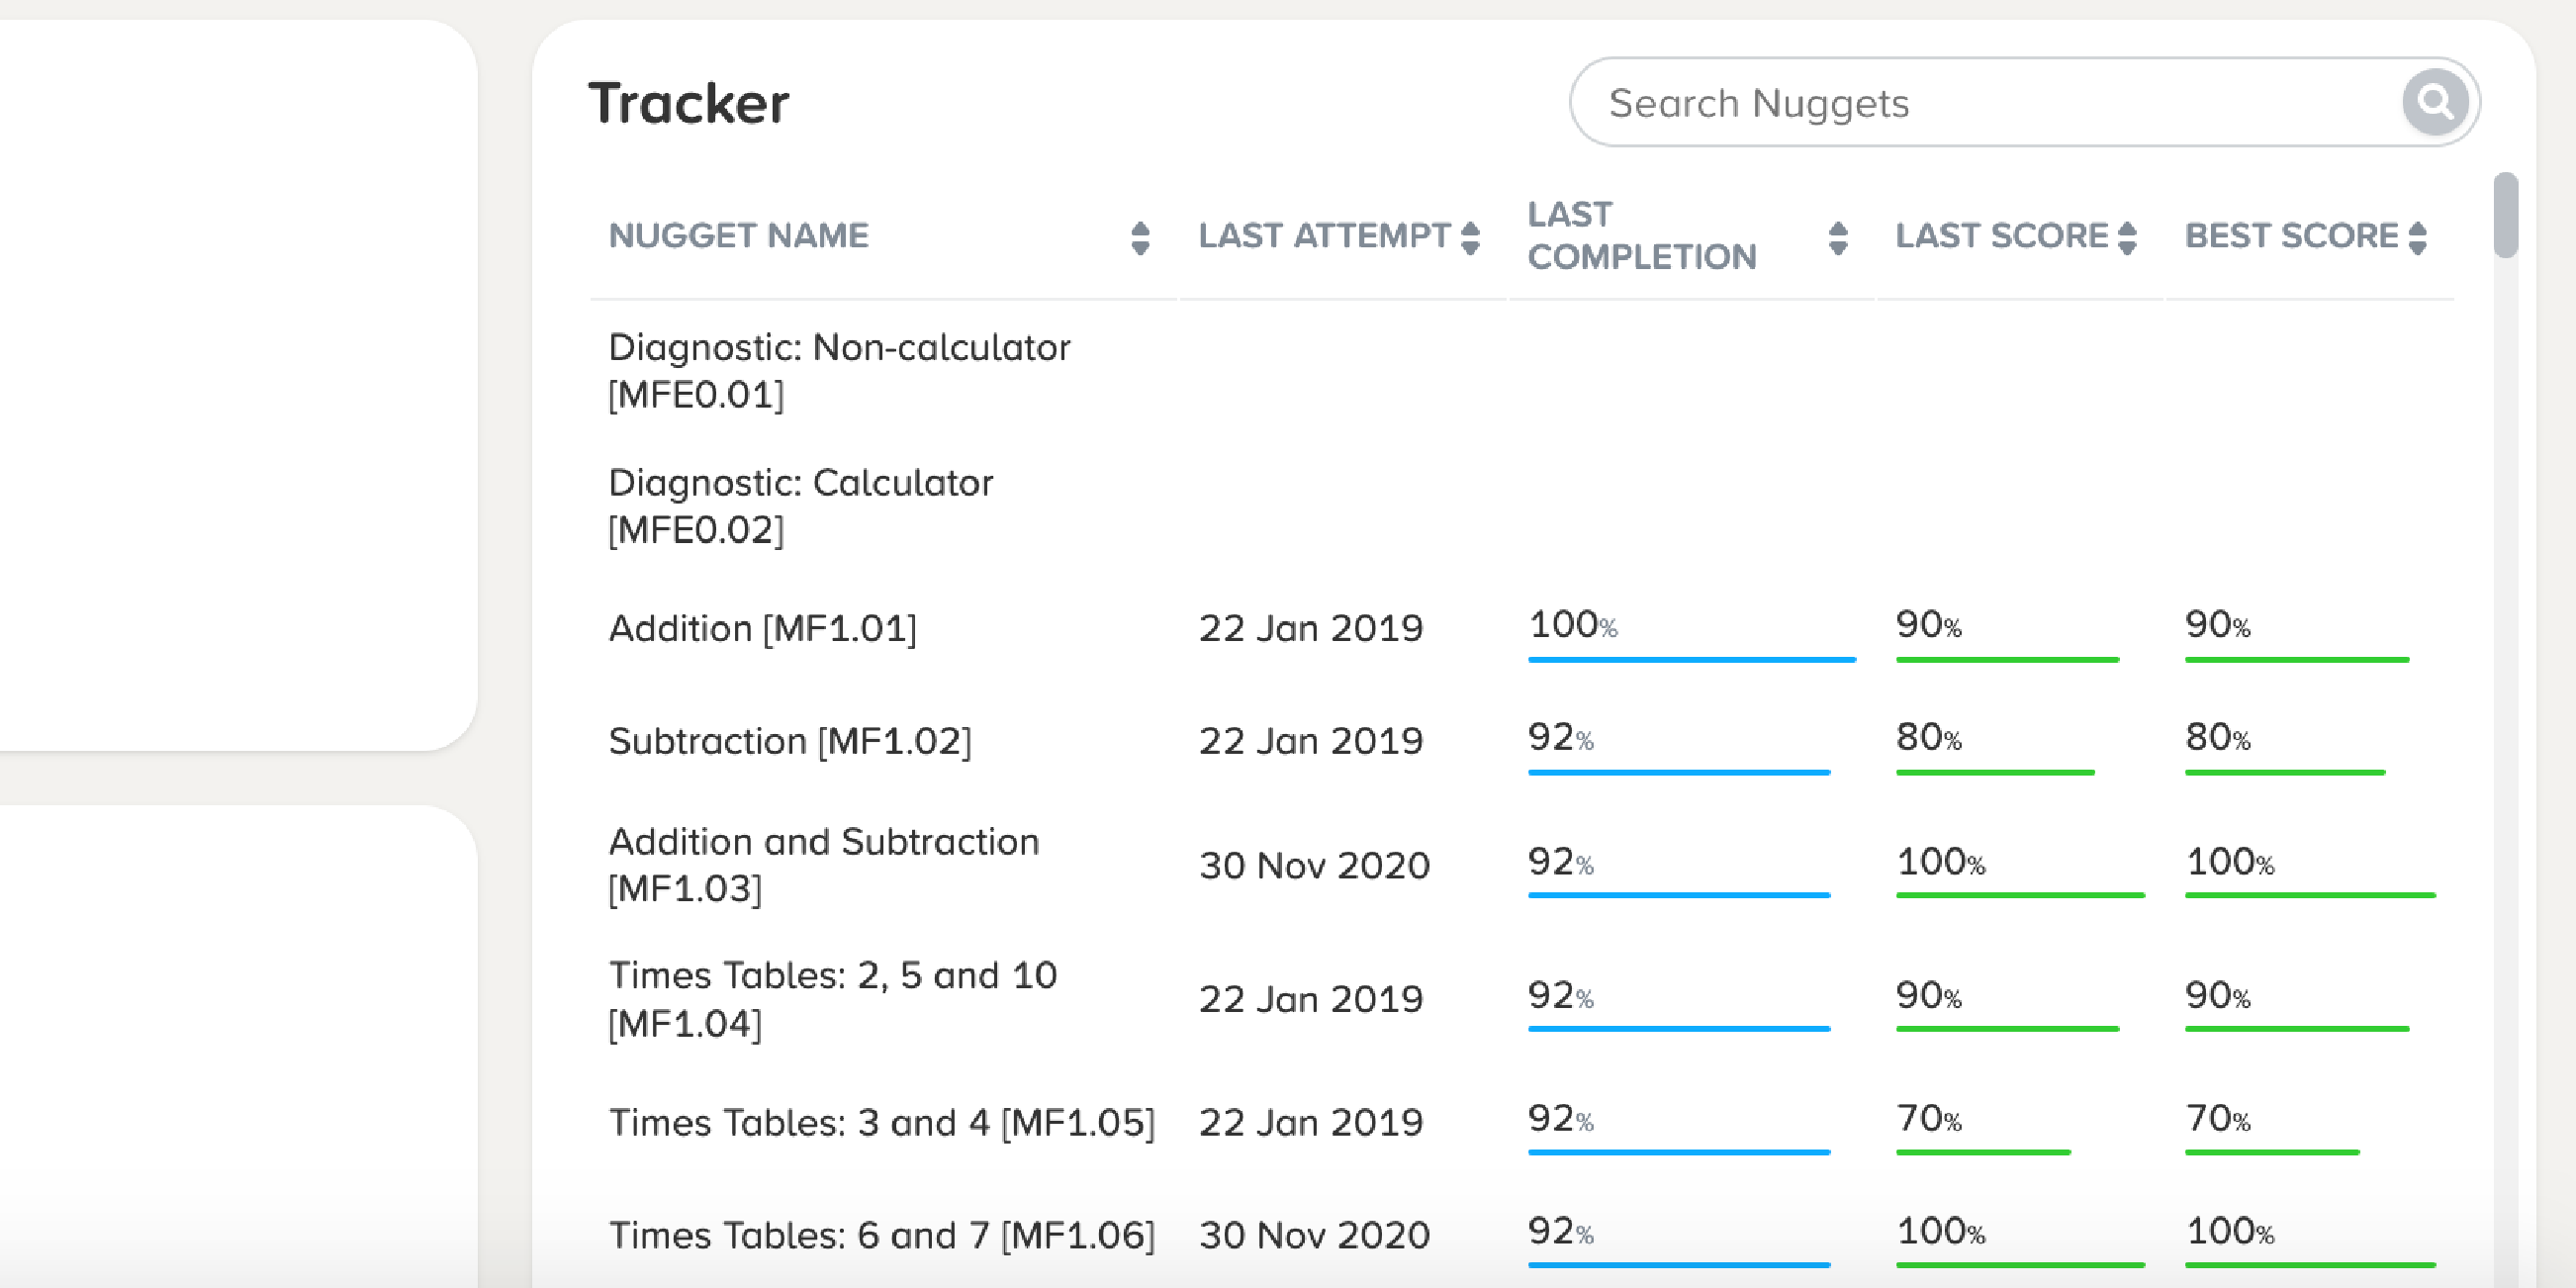2576x1288 pixels.
Task: Open Diagnostic: Calculator [MFE0.02]
Action: point(800,506)
